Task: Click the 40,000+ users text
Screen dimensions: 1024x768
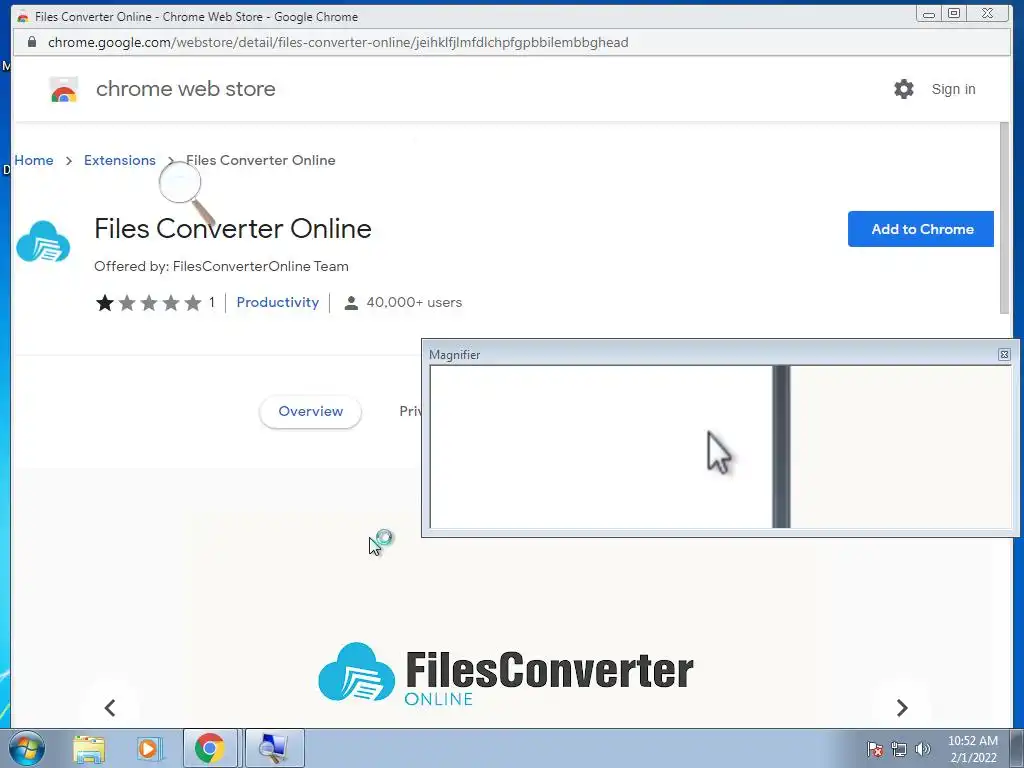Action: (414, 302)
